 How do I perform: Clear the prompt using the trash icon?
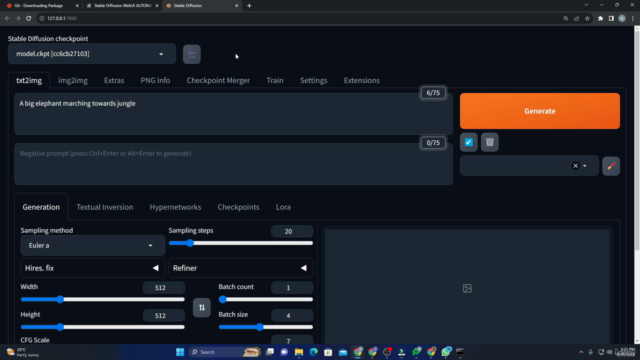pos(489,142)
